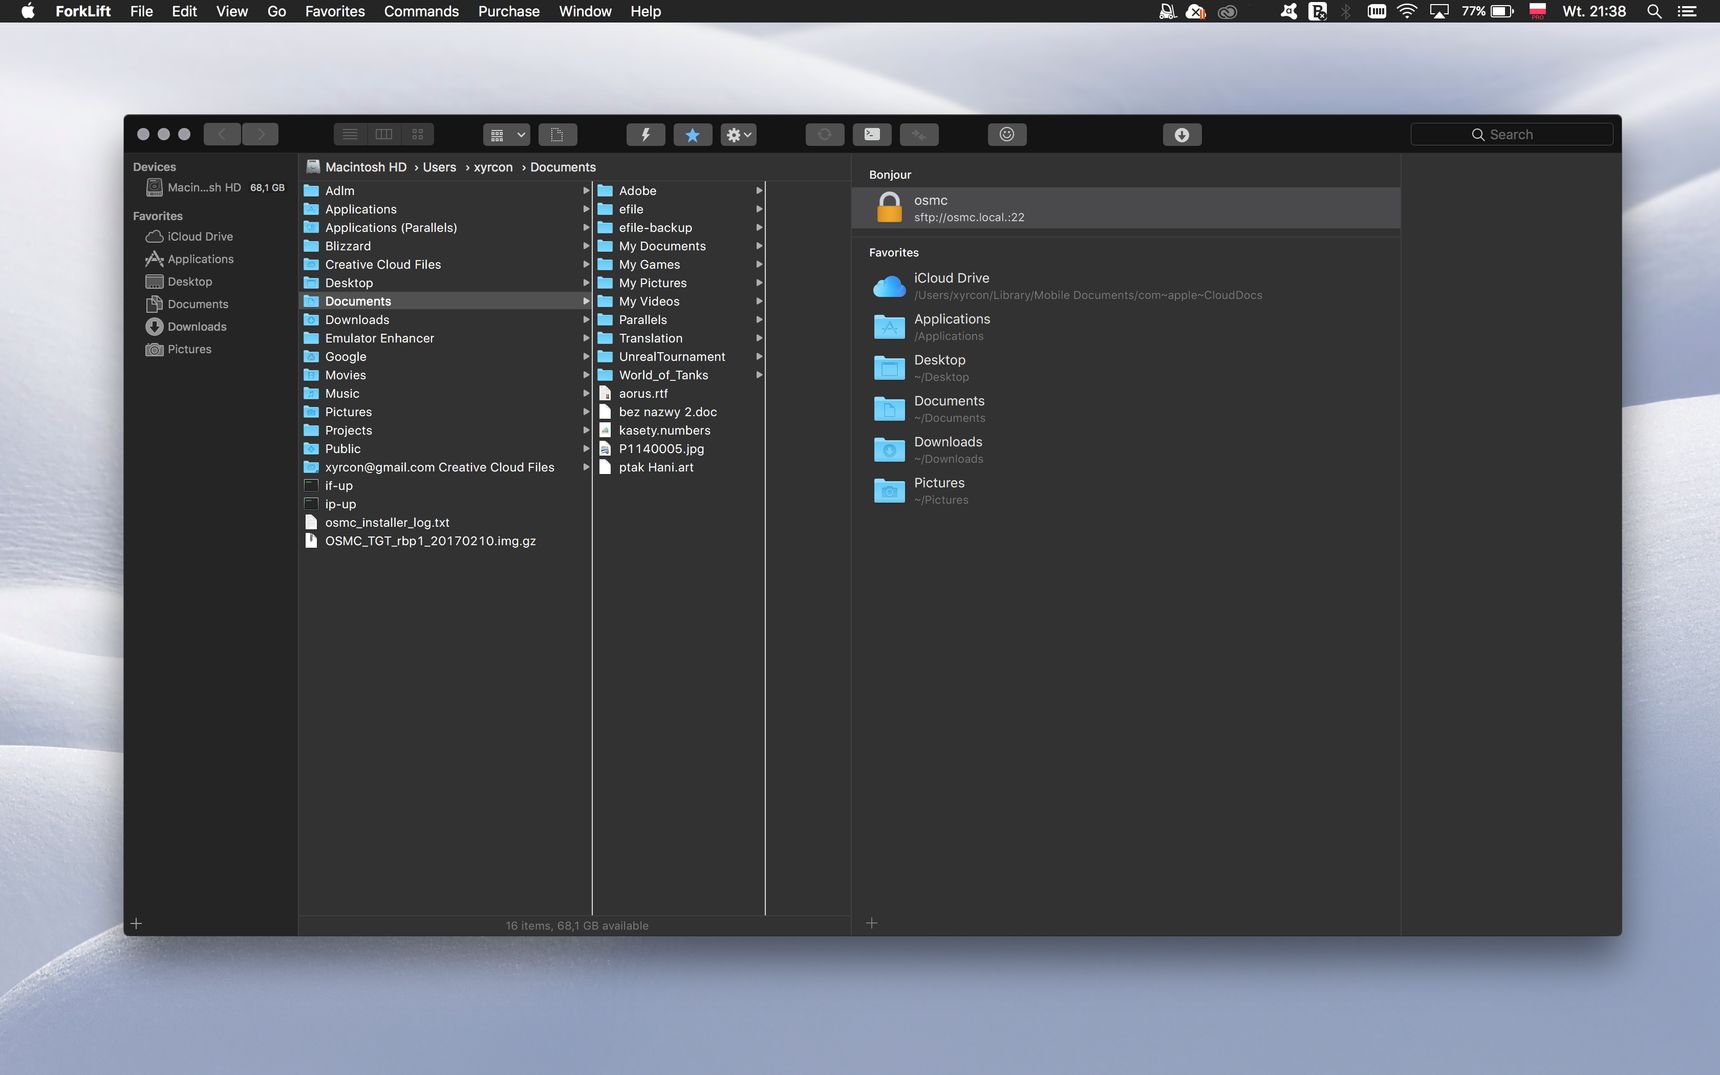Expand the Creative Cloud Files folder arrow
Screen dimensions: 1720x1075
tap(586, 264)
